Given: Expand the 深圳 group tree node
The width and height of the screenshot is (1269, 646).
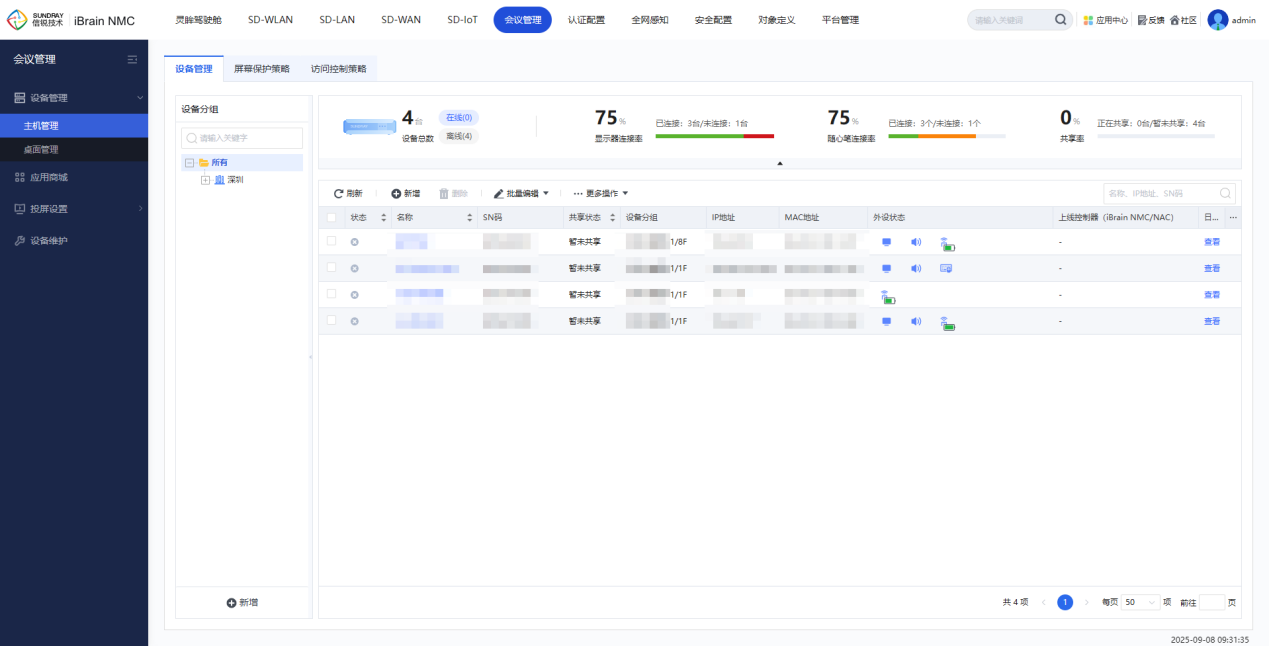Looking at the screenshot, I should 206,180.
